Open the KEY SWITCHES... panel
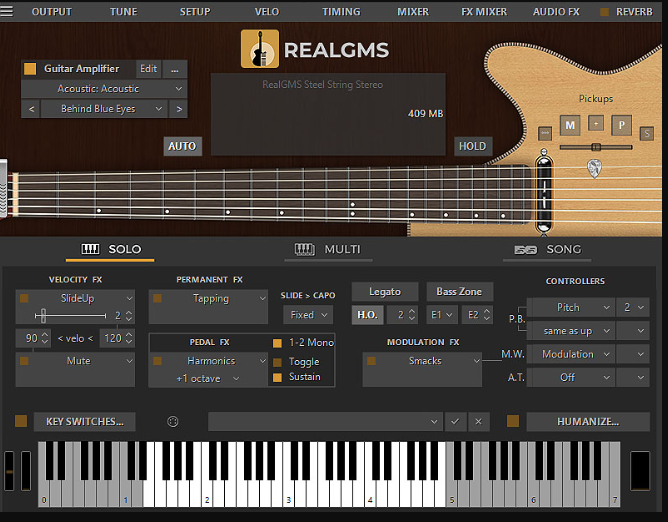Image resolution: width=668 pixels, height=522 pixels. point(85,421)
